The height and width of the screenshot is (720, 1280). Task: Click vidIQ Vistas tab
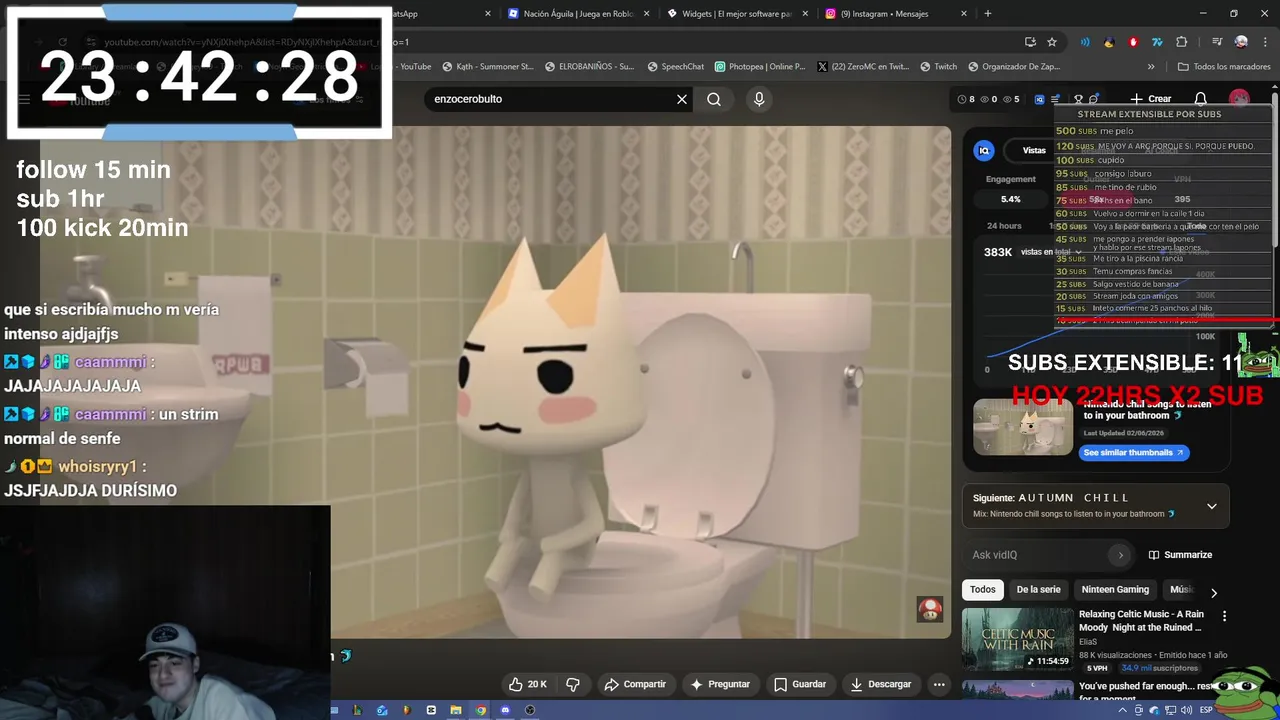point(1034,150)
